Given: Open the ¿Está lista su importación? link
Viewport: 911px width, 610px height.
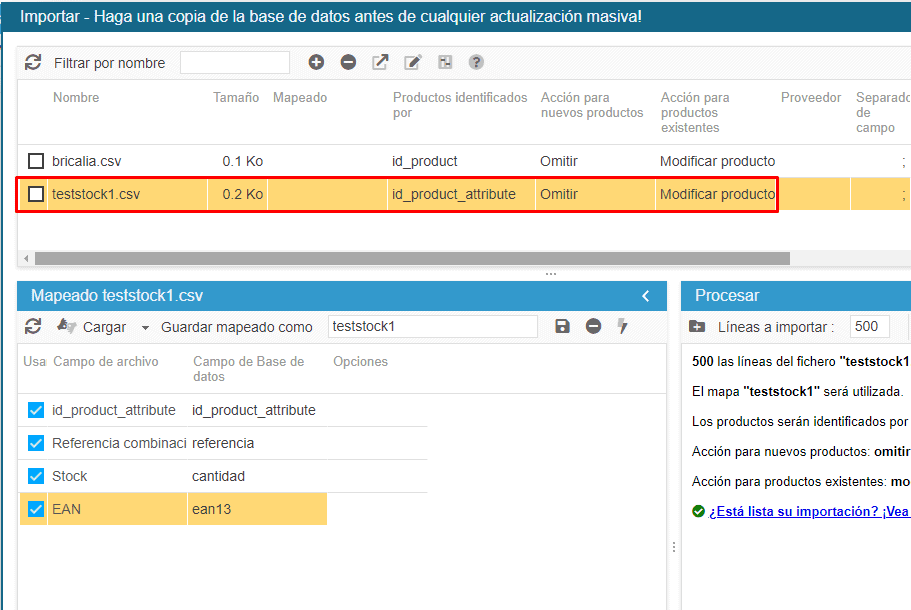Looking at the screenshot, I should coord(808,511).
